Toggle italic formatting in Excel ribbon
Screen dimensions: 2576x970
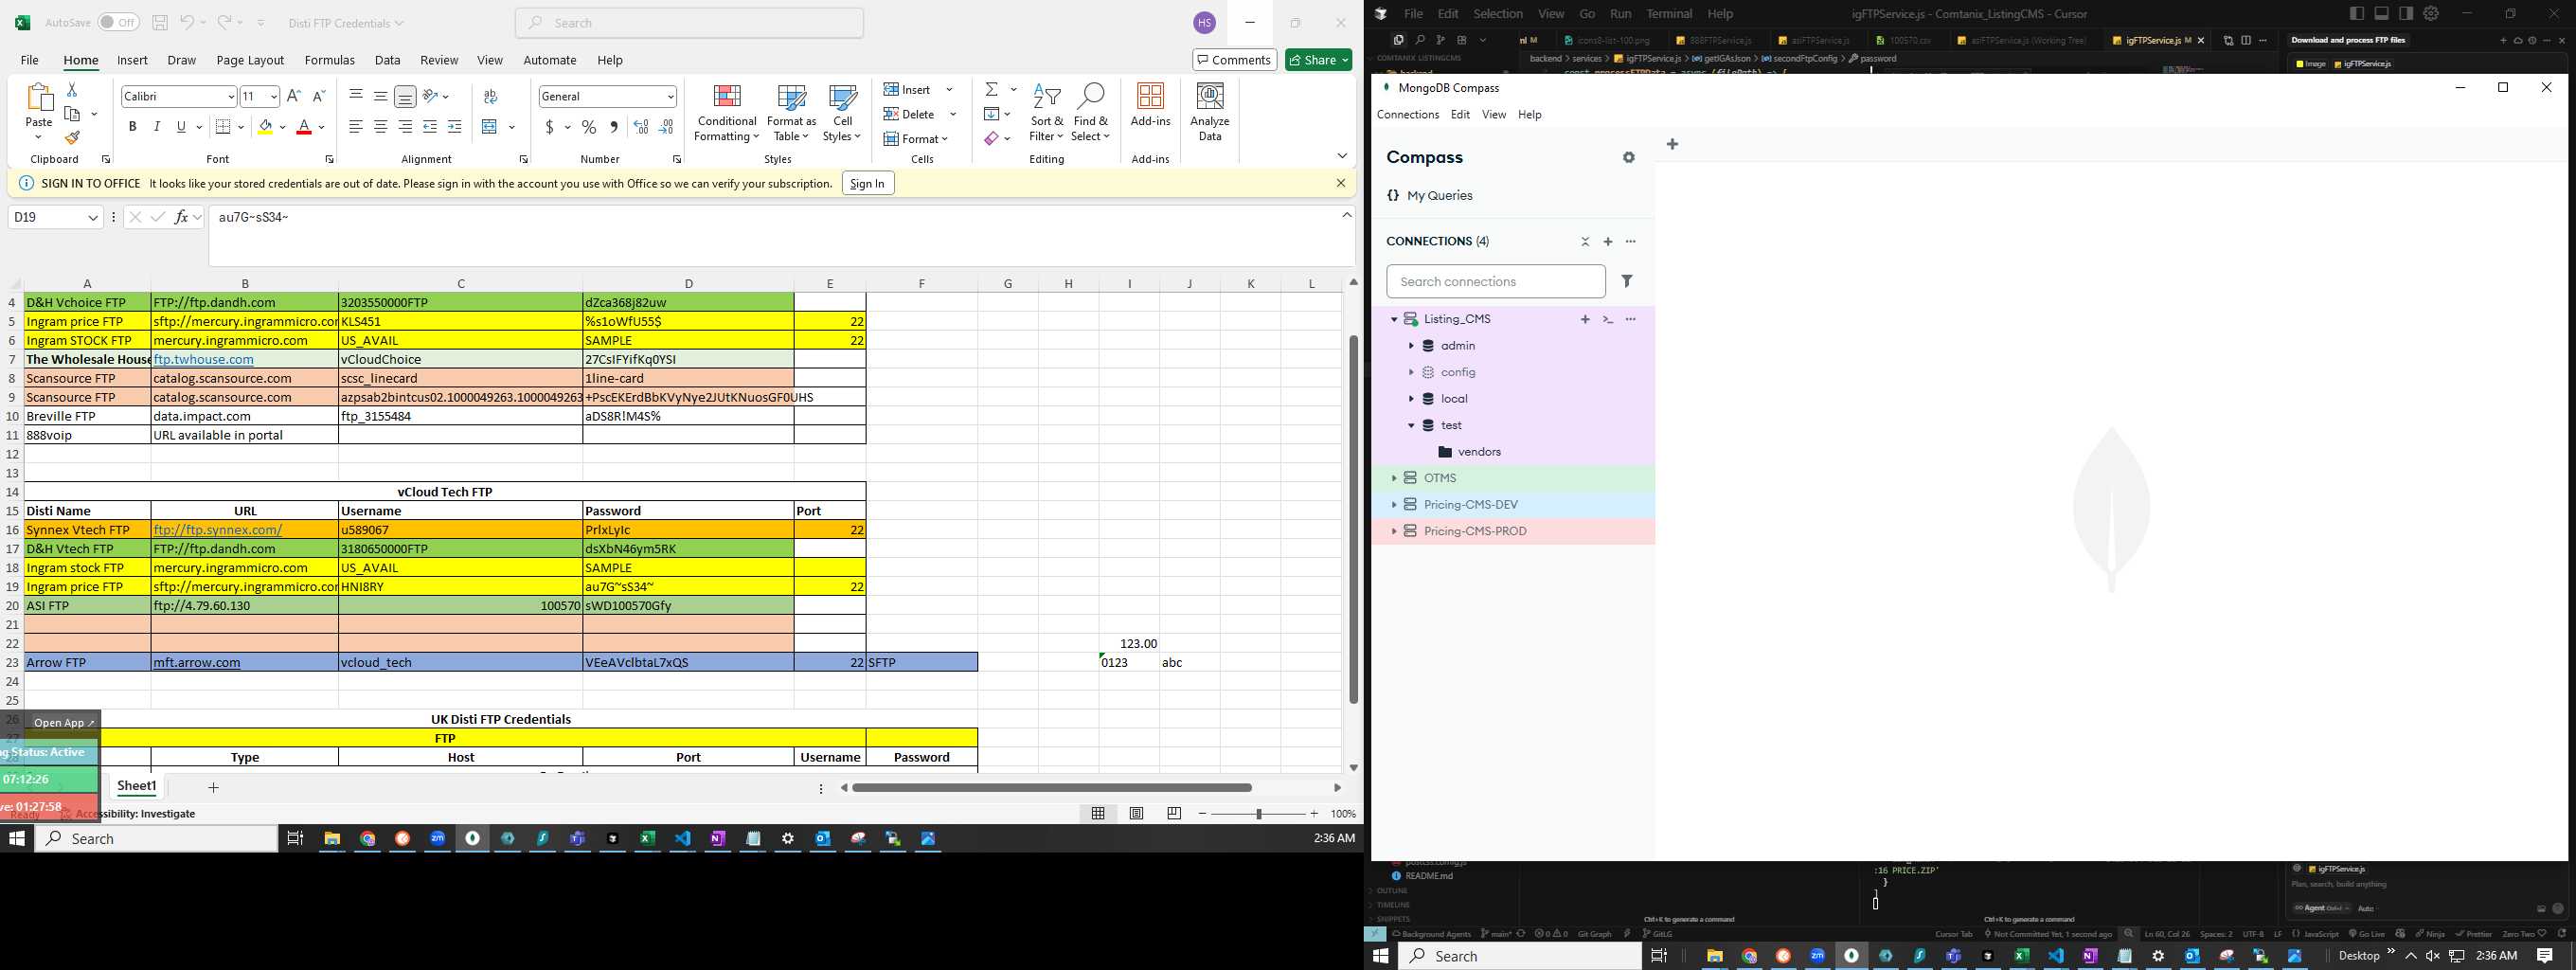pyautogui.click(x=157, y=127)
